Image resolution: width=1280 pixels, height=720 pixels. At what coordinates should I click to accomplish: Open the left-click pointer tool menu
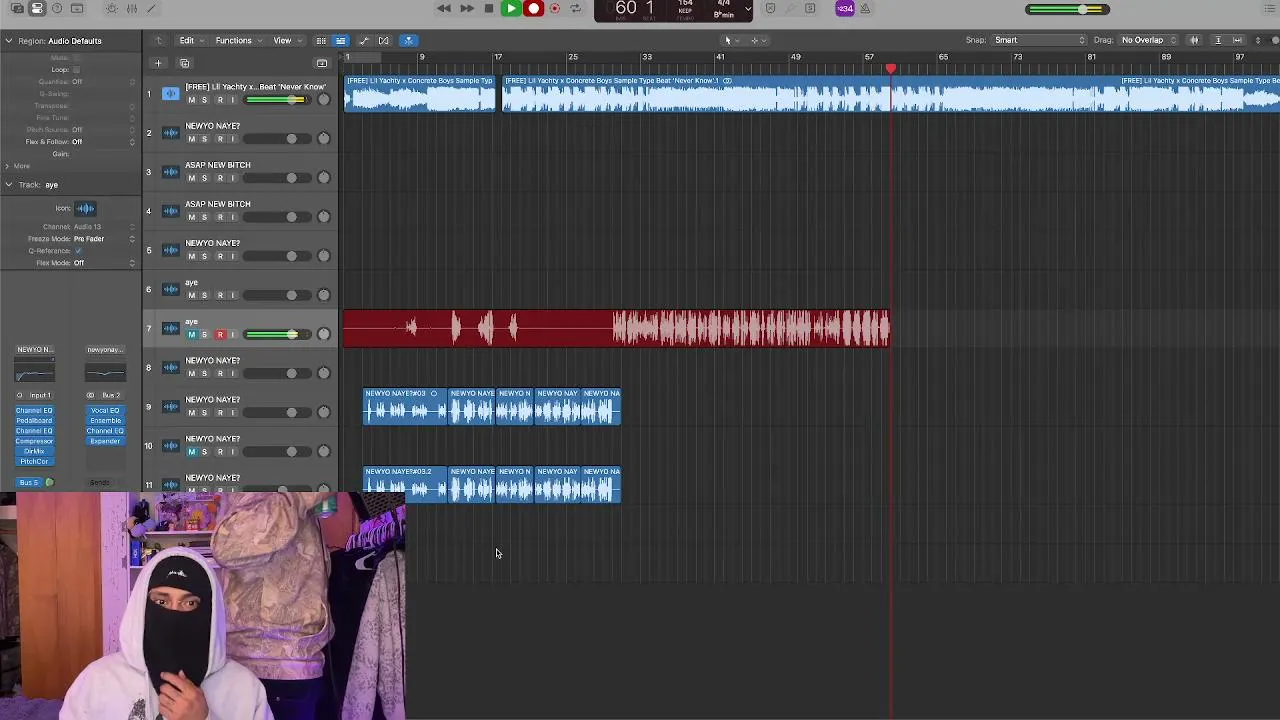click(x=731, y=41)
